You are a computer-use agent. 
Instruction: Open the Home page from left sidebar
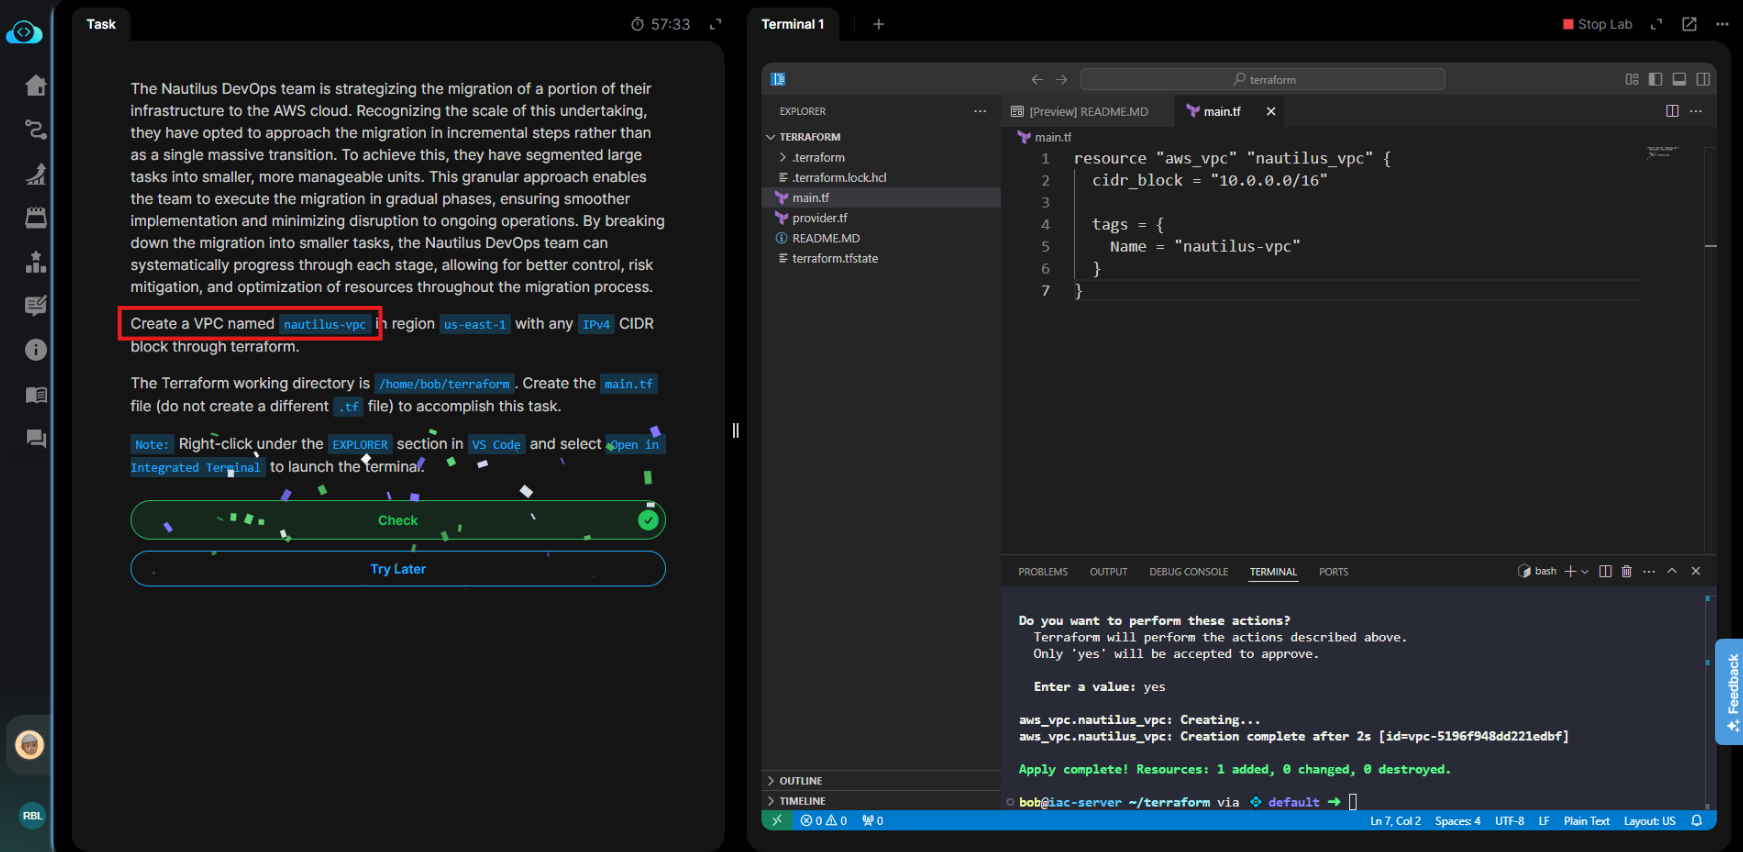[36, 85]
